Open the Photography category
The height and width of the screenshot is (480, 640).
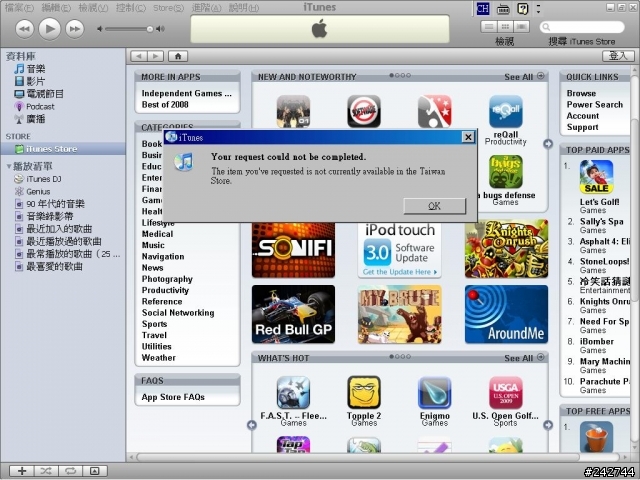point(167,279)
